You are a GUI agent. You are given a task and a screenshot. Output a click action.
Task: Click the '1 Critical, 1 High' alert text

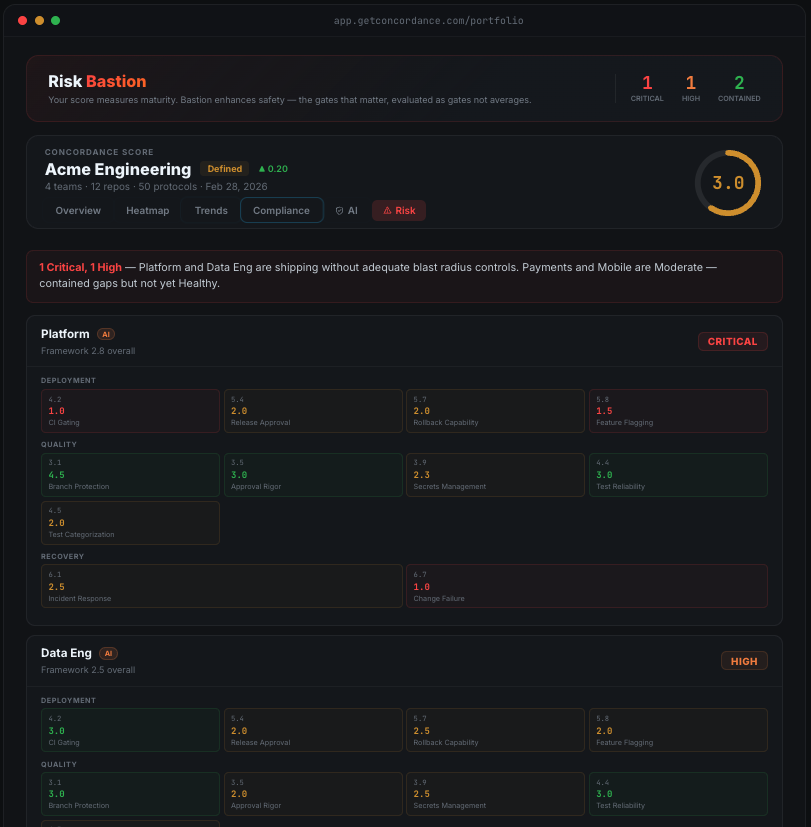(x=81, y=267)
